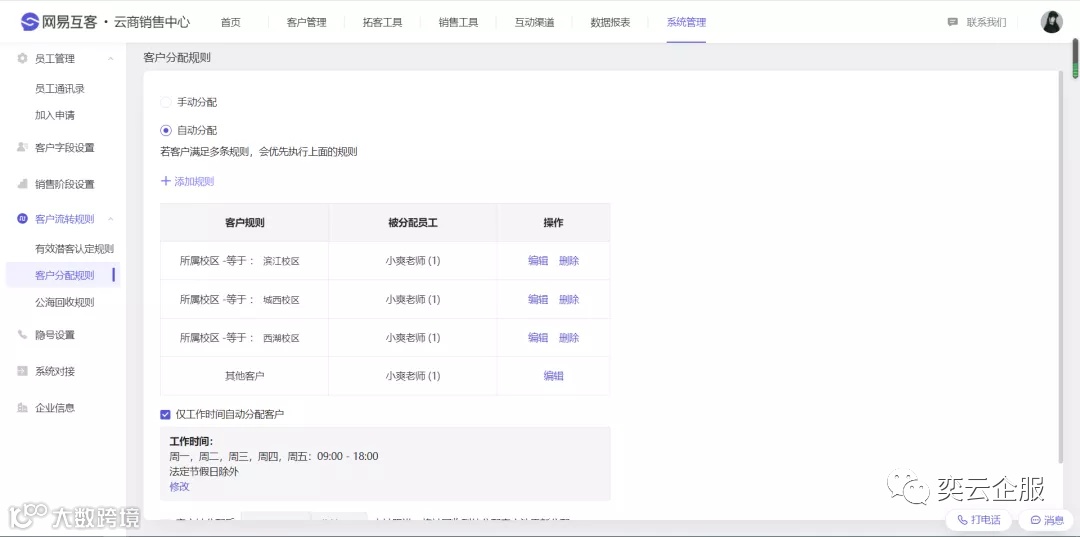Click the 操作 column header
The width and height of the screenshot is (1080, 537).
click(x=553, y=222)
